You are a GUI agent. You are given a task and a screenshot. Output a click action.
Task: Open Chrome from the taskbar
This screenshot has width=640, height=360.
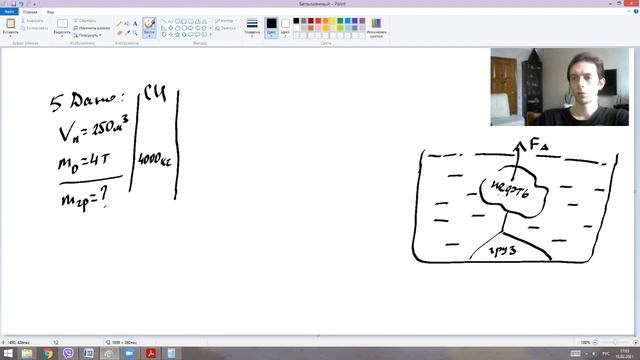[x=48, y=353]
